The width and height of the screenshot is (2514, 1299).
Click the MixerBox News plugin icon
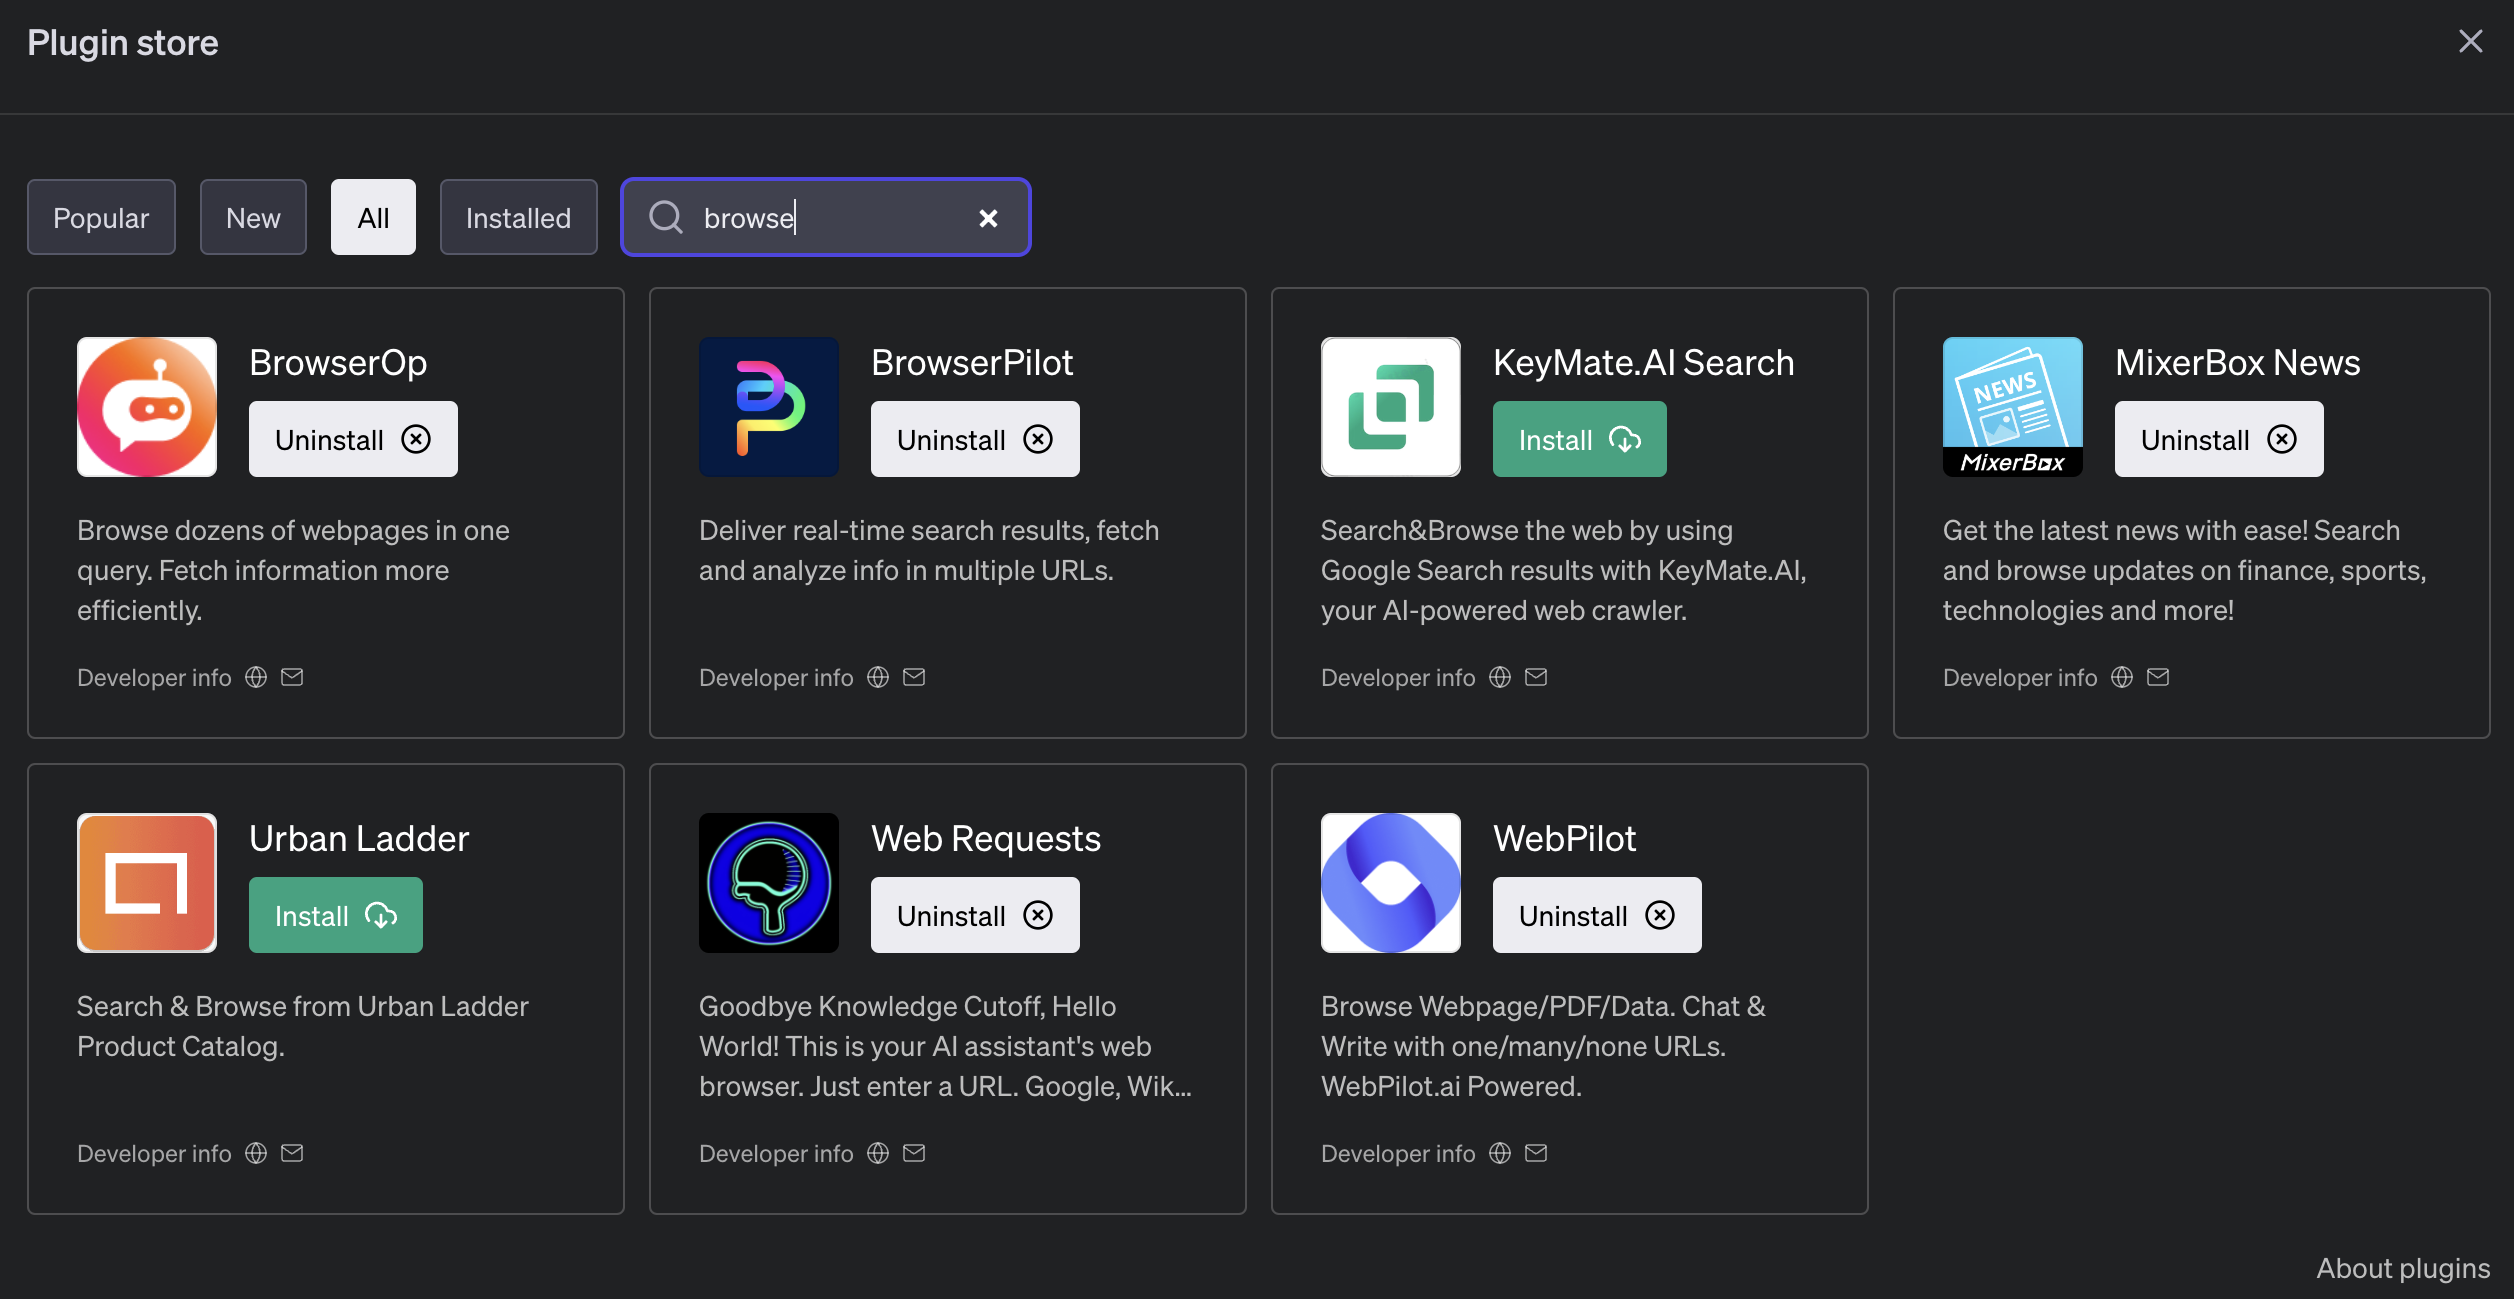click(x=2012, y=406)
